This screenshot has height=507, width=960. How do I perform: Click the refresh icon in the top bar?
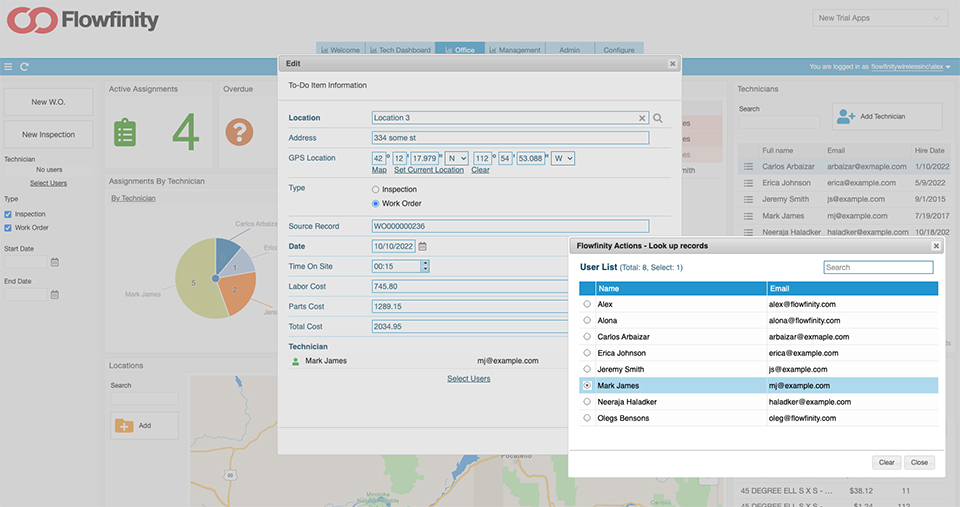pos(24,67)
